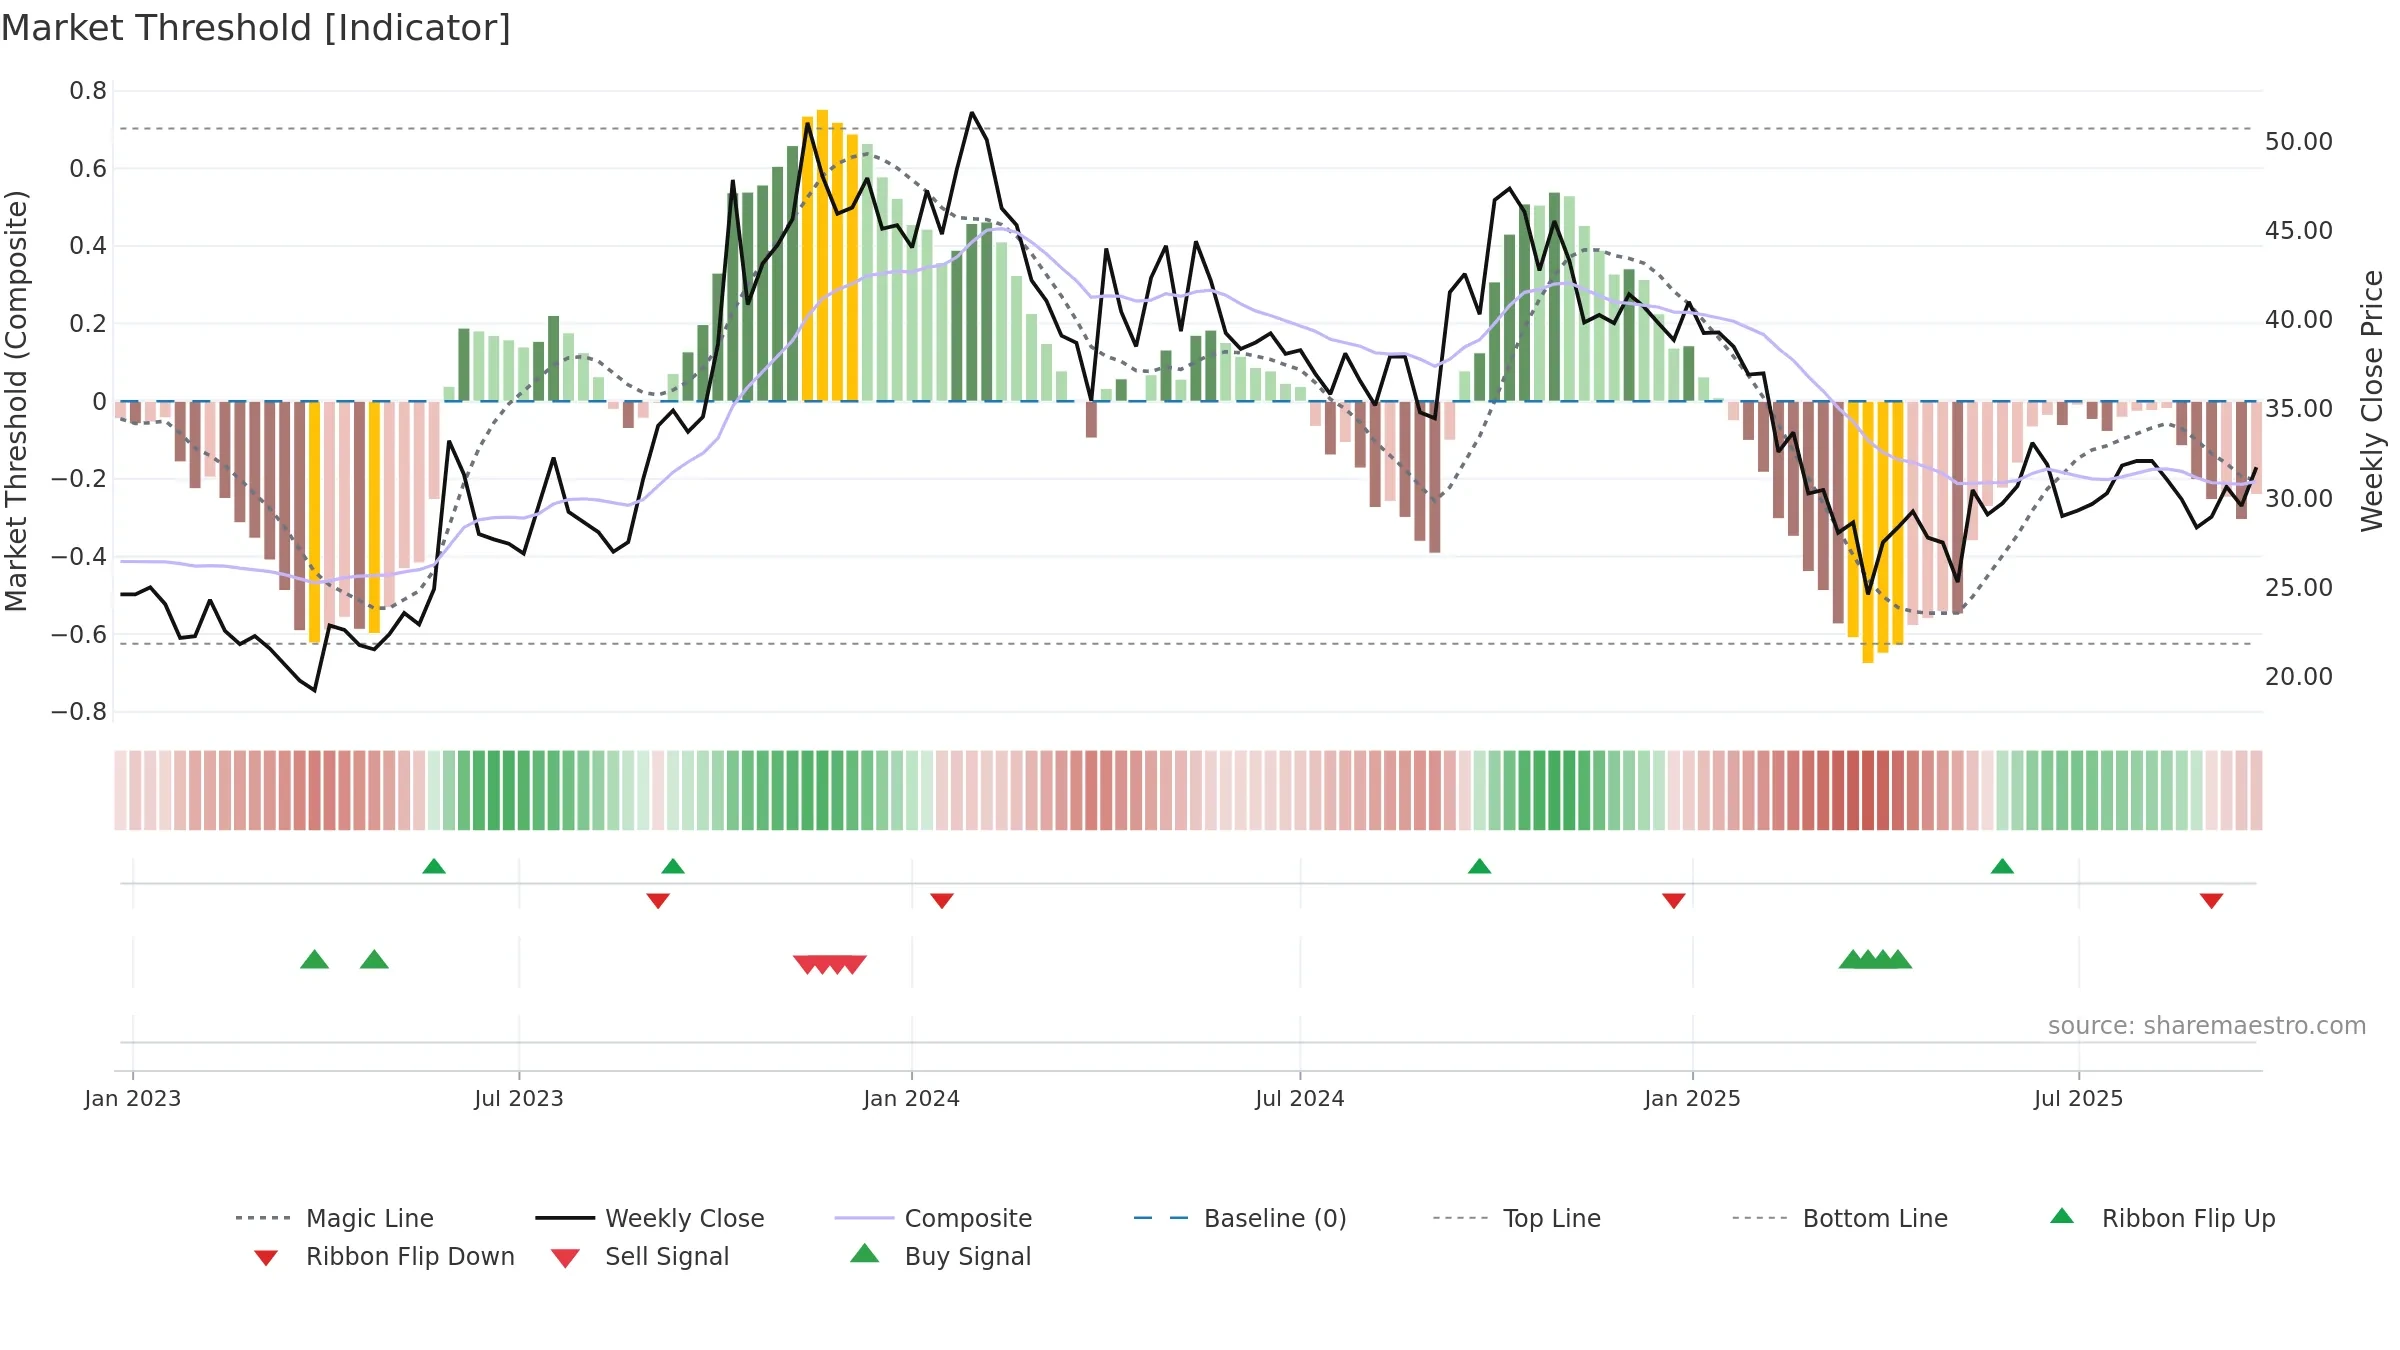
Task: Click the Buy Signal marker in March 2023
Action: [x=314, y=960]
